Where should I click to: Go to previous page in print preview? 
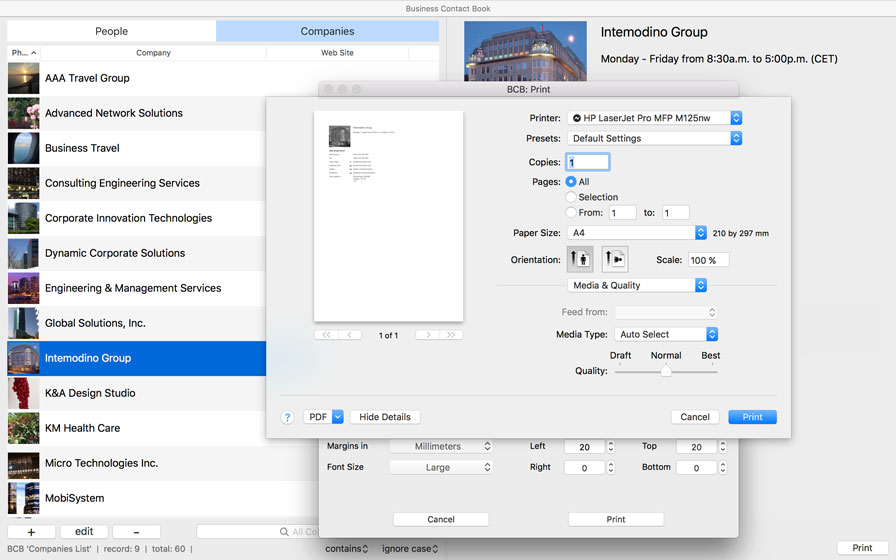350,335
